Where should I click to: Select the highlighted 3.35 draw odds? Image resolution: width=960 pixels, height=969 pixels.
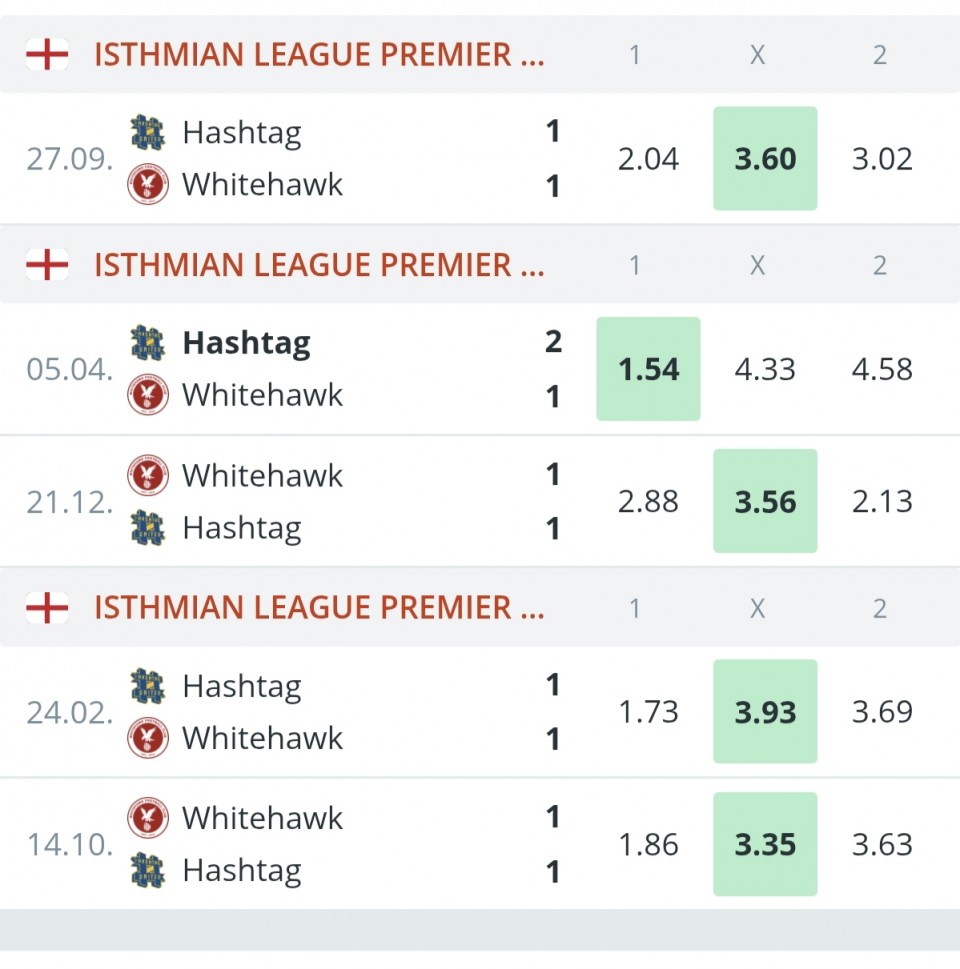[x=765, y=845]
